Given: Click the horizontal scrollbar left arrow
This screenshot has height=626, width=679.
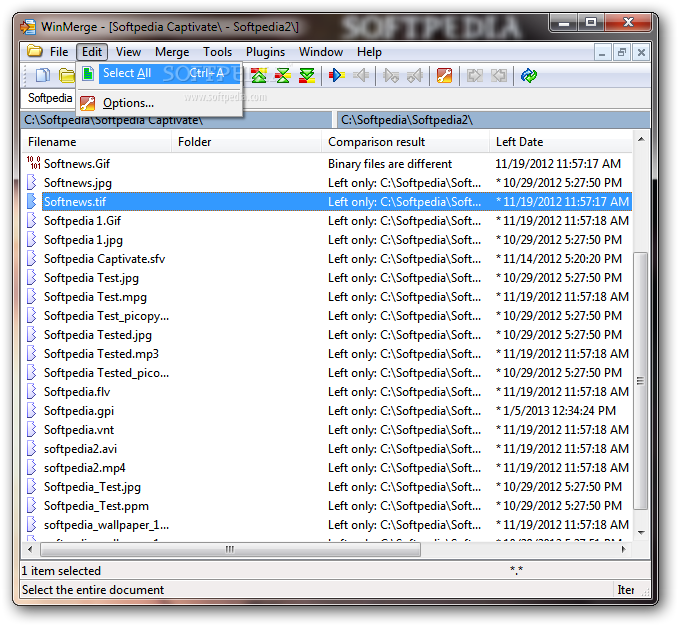Looking at the screenshot, I should [x=30, y=549].
